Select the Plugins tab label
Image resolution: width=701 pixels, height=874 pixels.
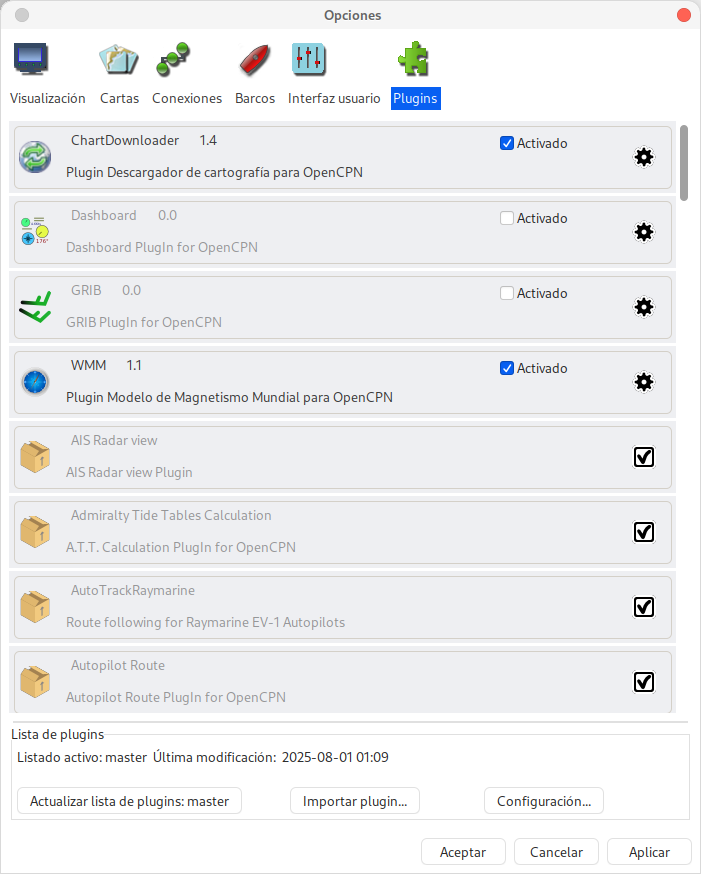tap(416, 98)
